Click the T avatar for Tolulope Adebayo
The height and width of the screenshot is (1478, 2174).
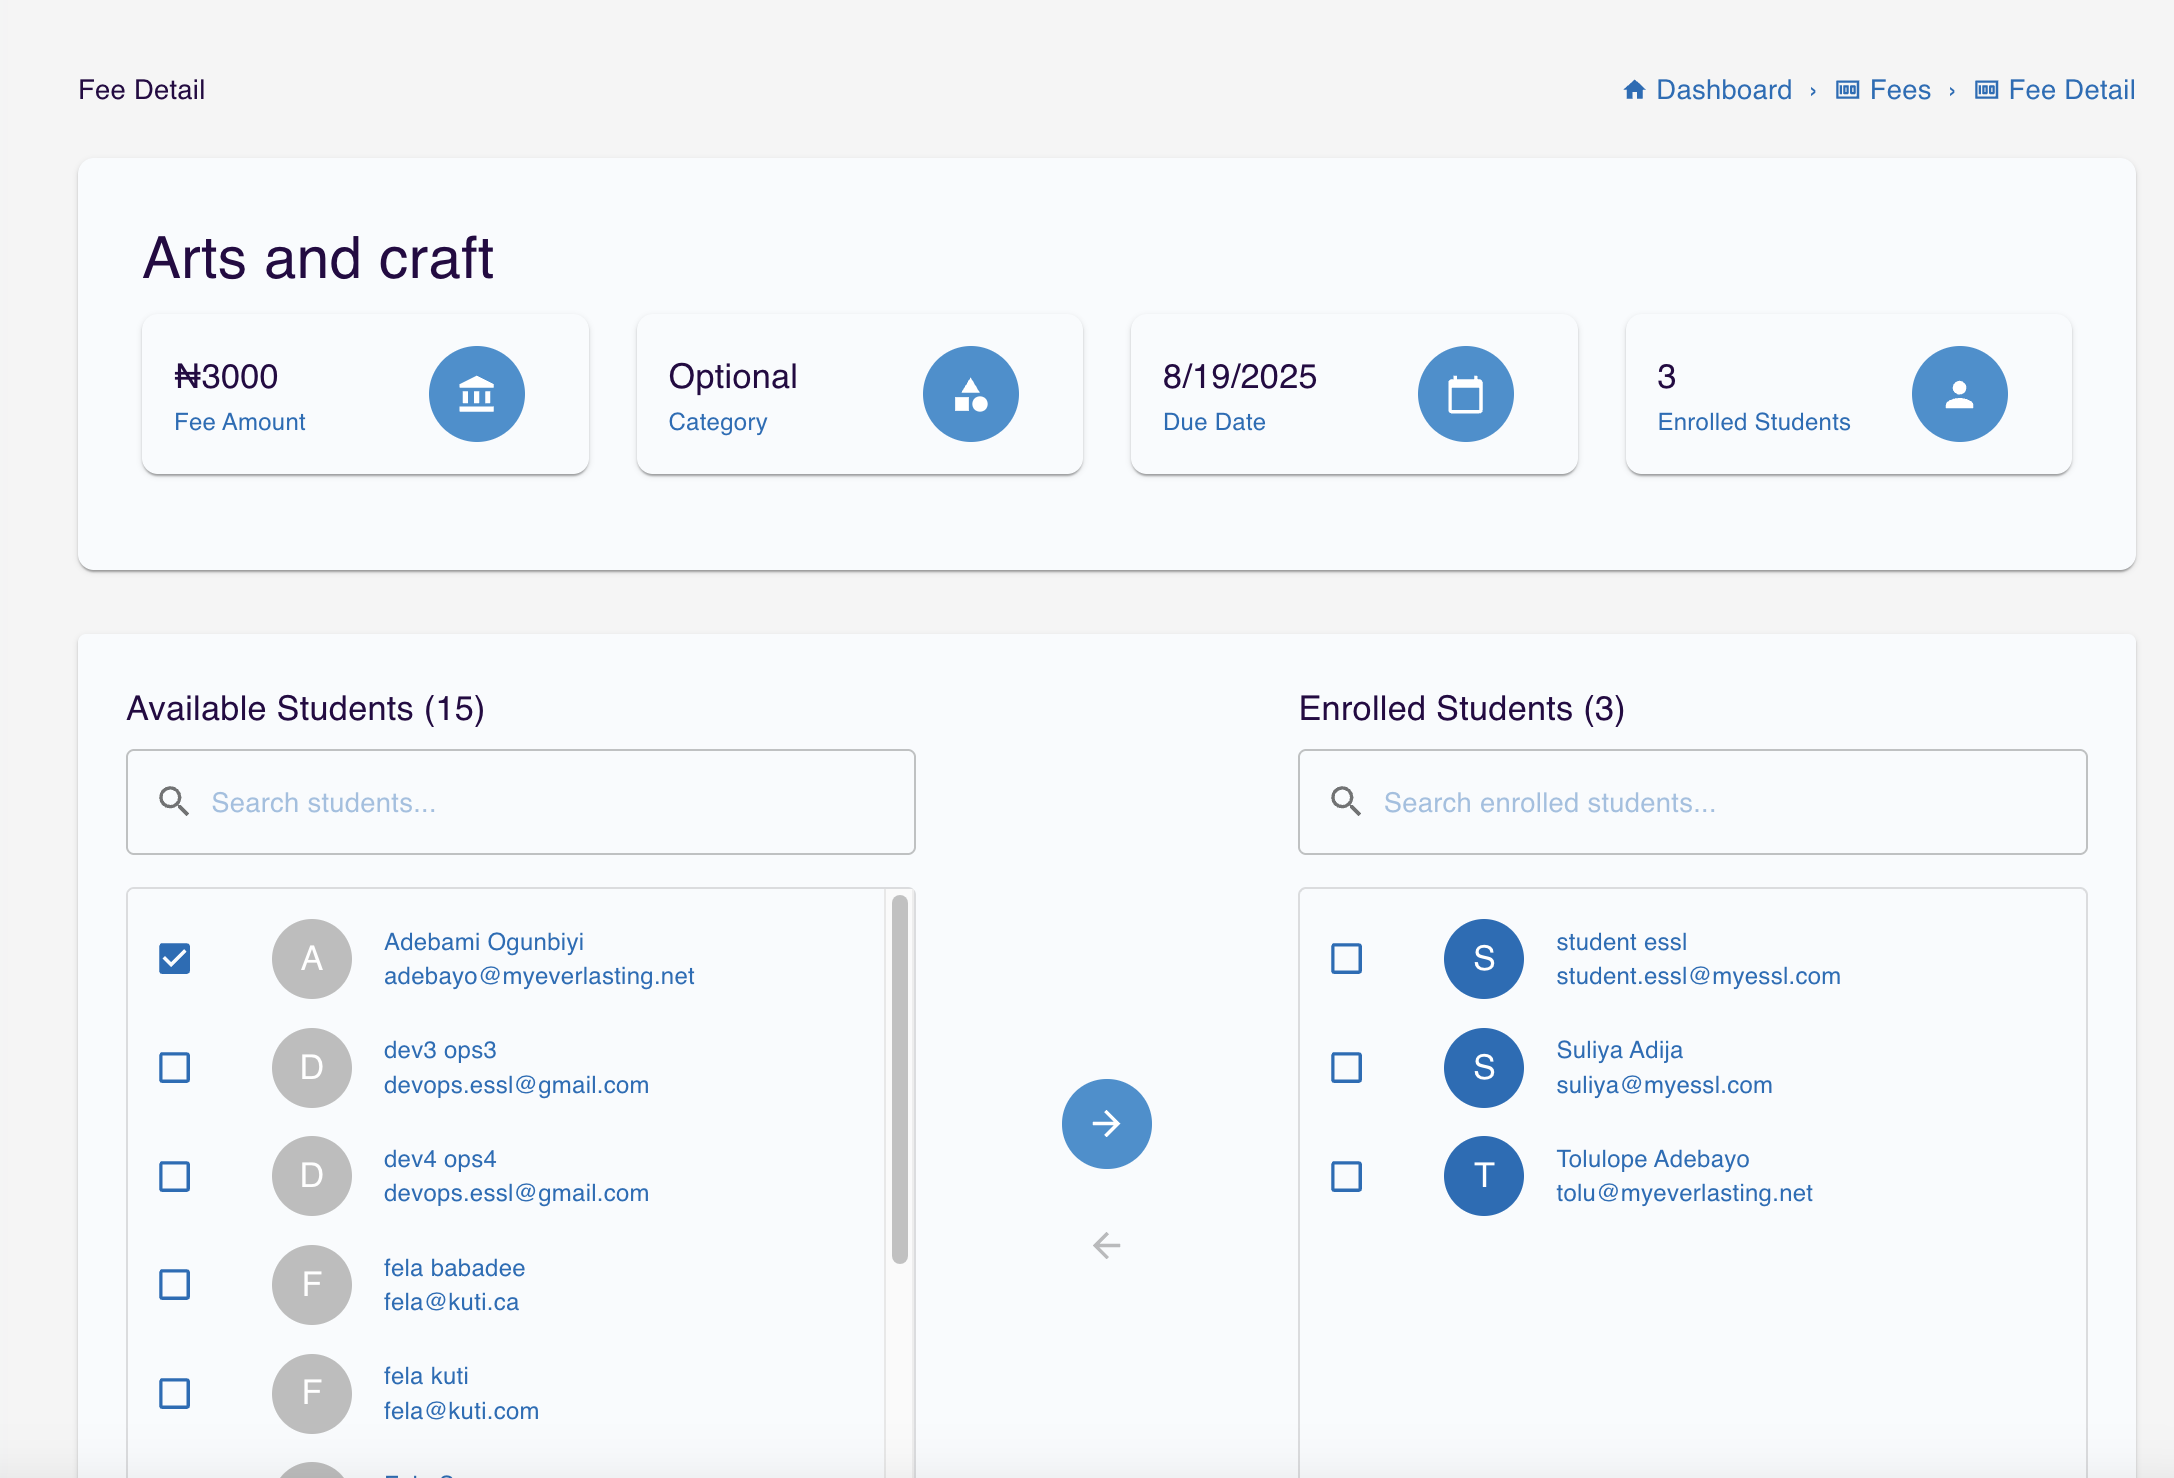coord(1483,1176)
